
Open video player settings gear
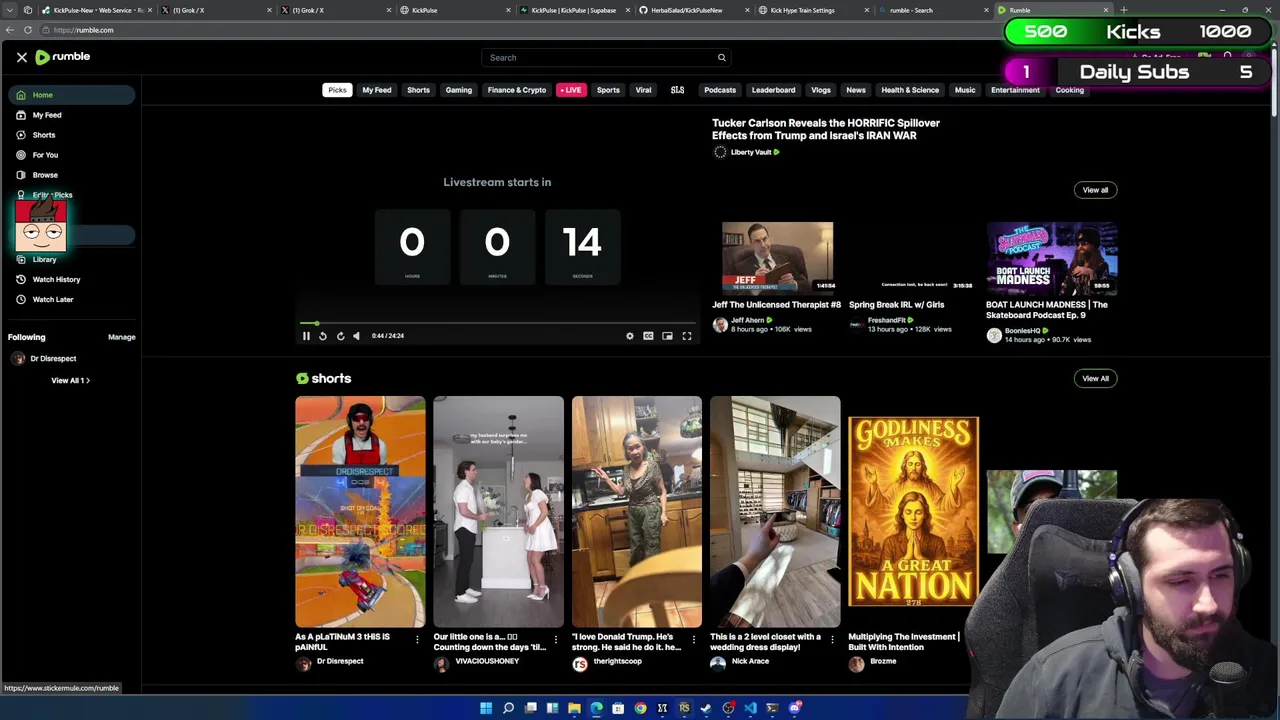[x=629, y=336]
